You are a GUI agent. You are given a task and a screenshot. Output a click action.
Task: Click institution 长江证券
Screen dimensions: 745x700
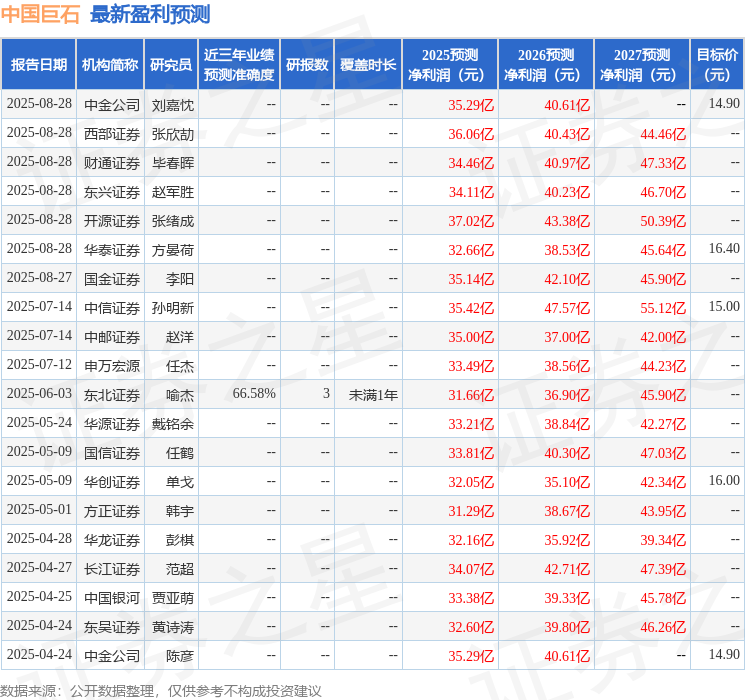click(112, 569)
